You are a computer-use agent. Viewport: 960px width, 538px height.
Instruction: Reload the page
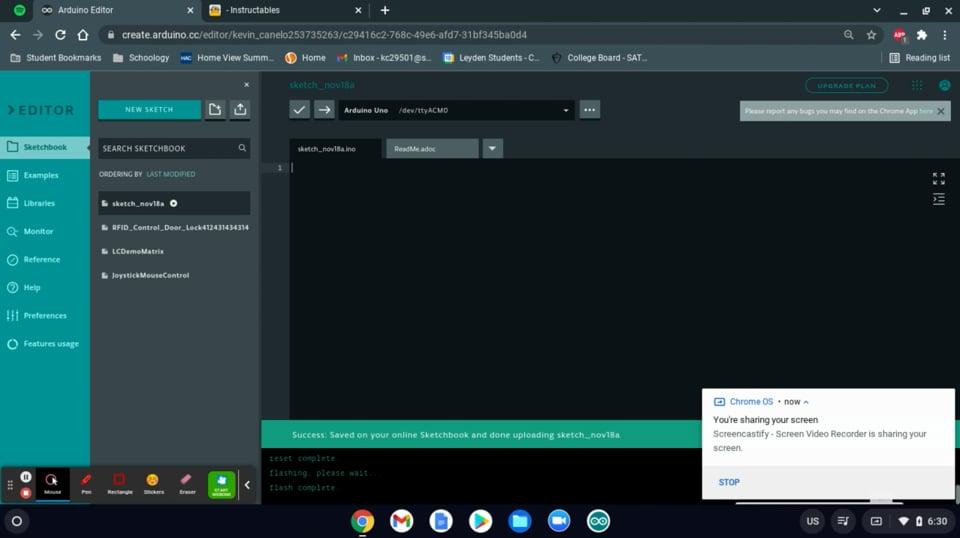(60, 35)
